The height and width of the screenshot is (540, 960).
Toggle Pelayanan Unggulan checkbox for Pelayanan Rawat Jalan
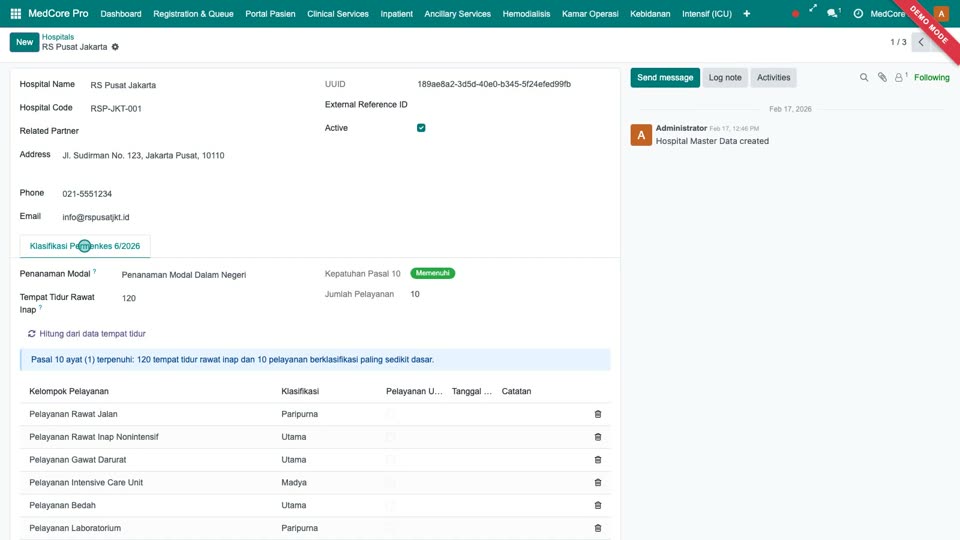391,414
